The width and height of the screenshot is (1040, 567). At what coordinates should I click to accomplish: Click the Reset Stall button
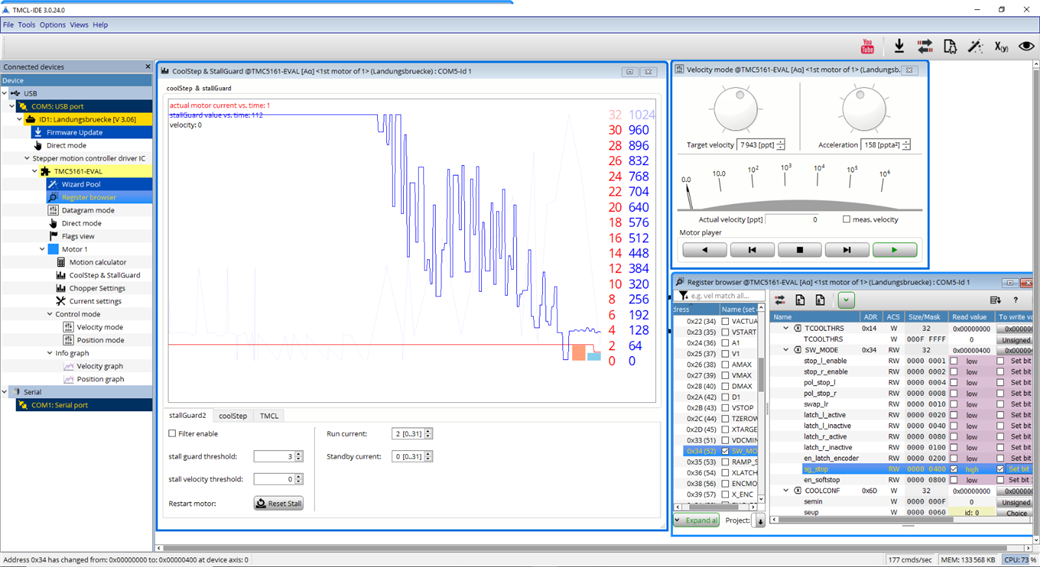tap(278, 503)
